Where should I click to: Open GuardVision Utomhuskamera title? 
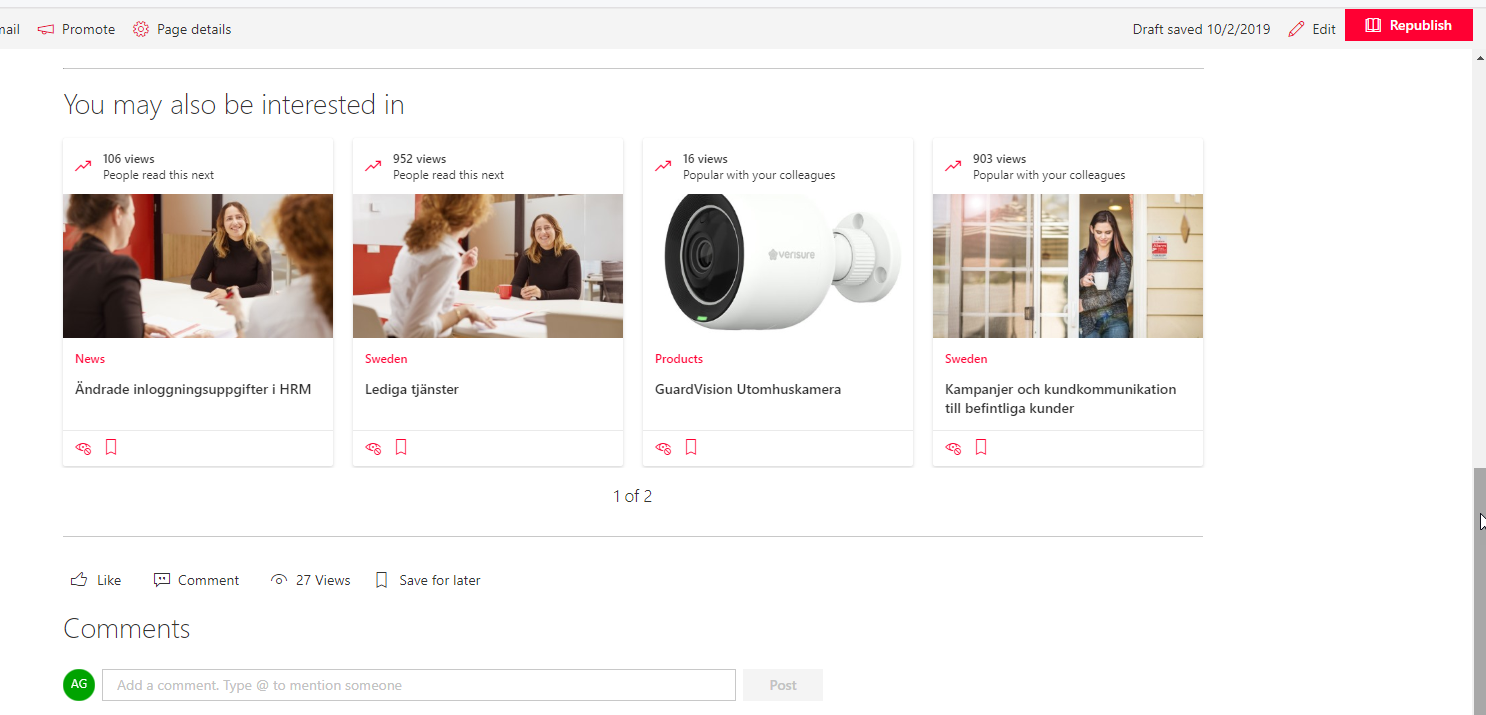click(x=748, y=389)
